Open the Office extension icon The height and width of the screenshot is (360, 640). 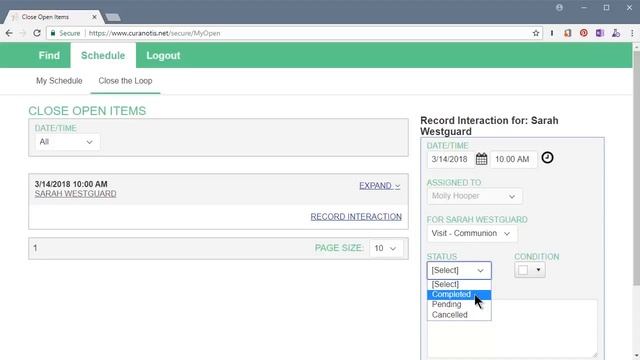click(568, 33)
